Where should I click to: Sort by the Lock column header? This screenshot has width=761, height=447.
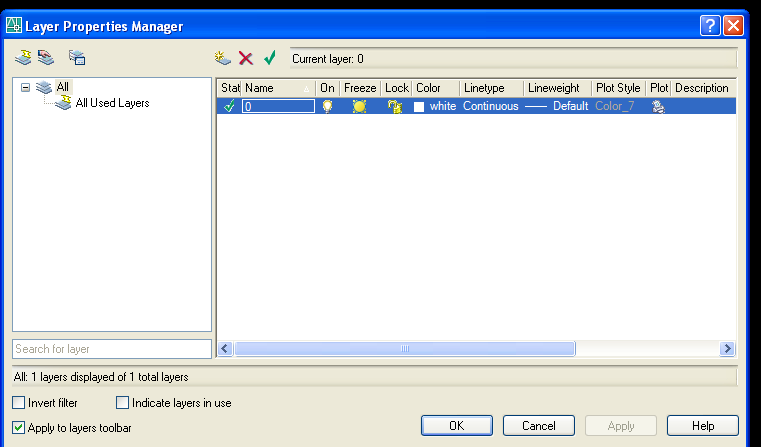397,88
